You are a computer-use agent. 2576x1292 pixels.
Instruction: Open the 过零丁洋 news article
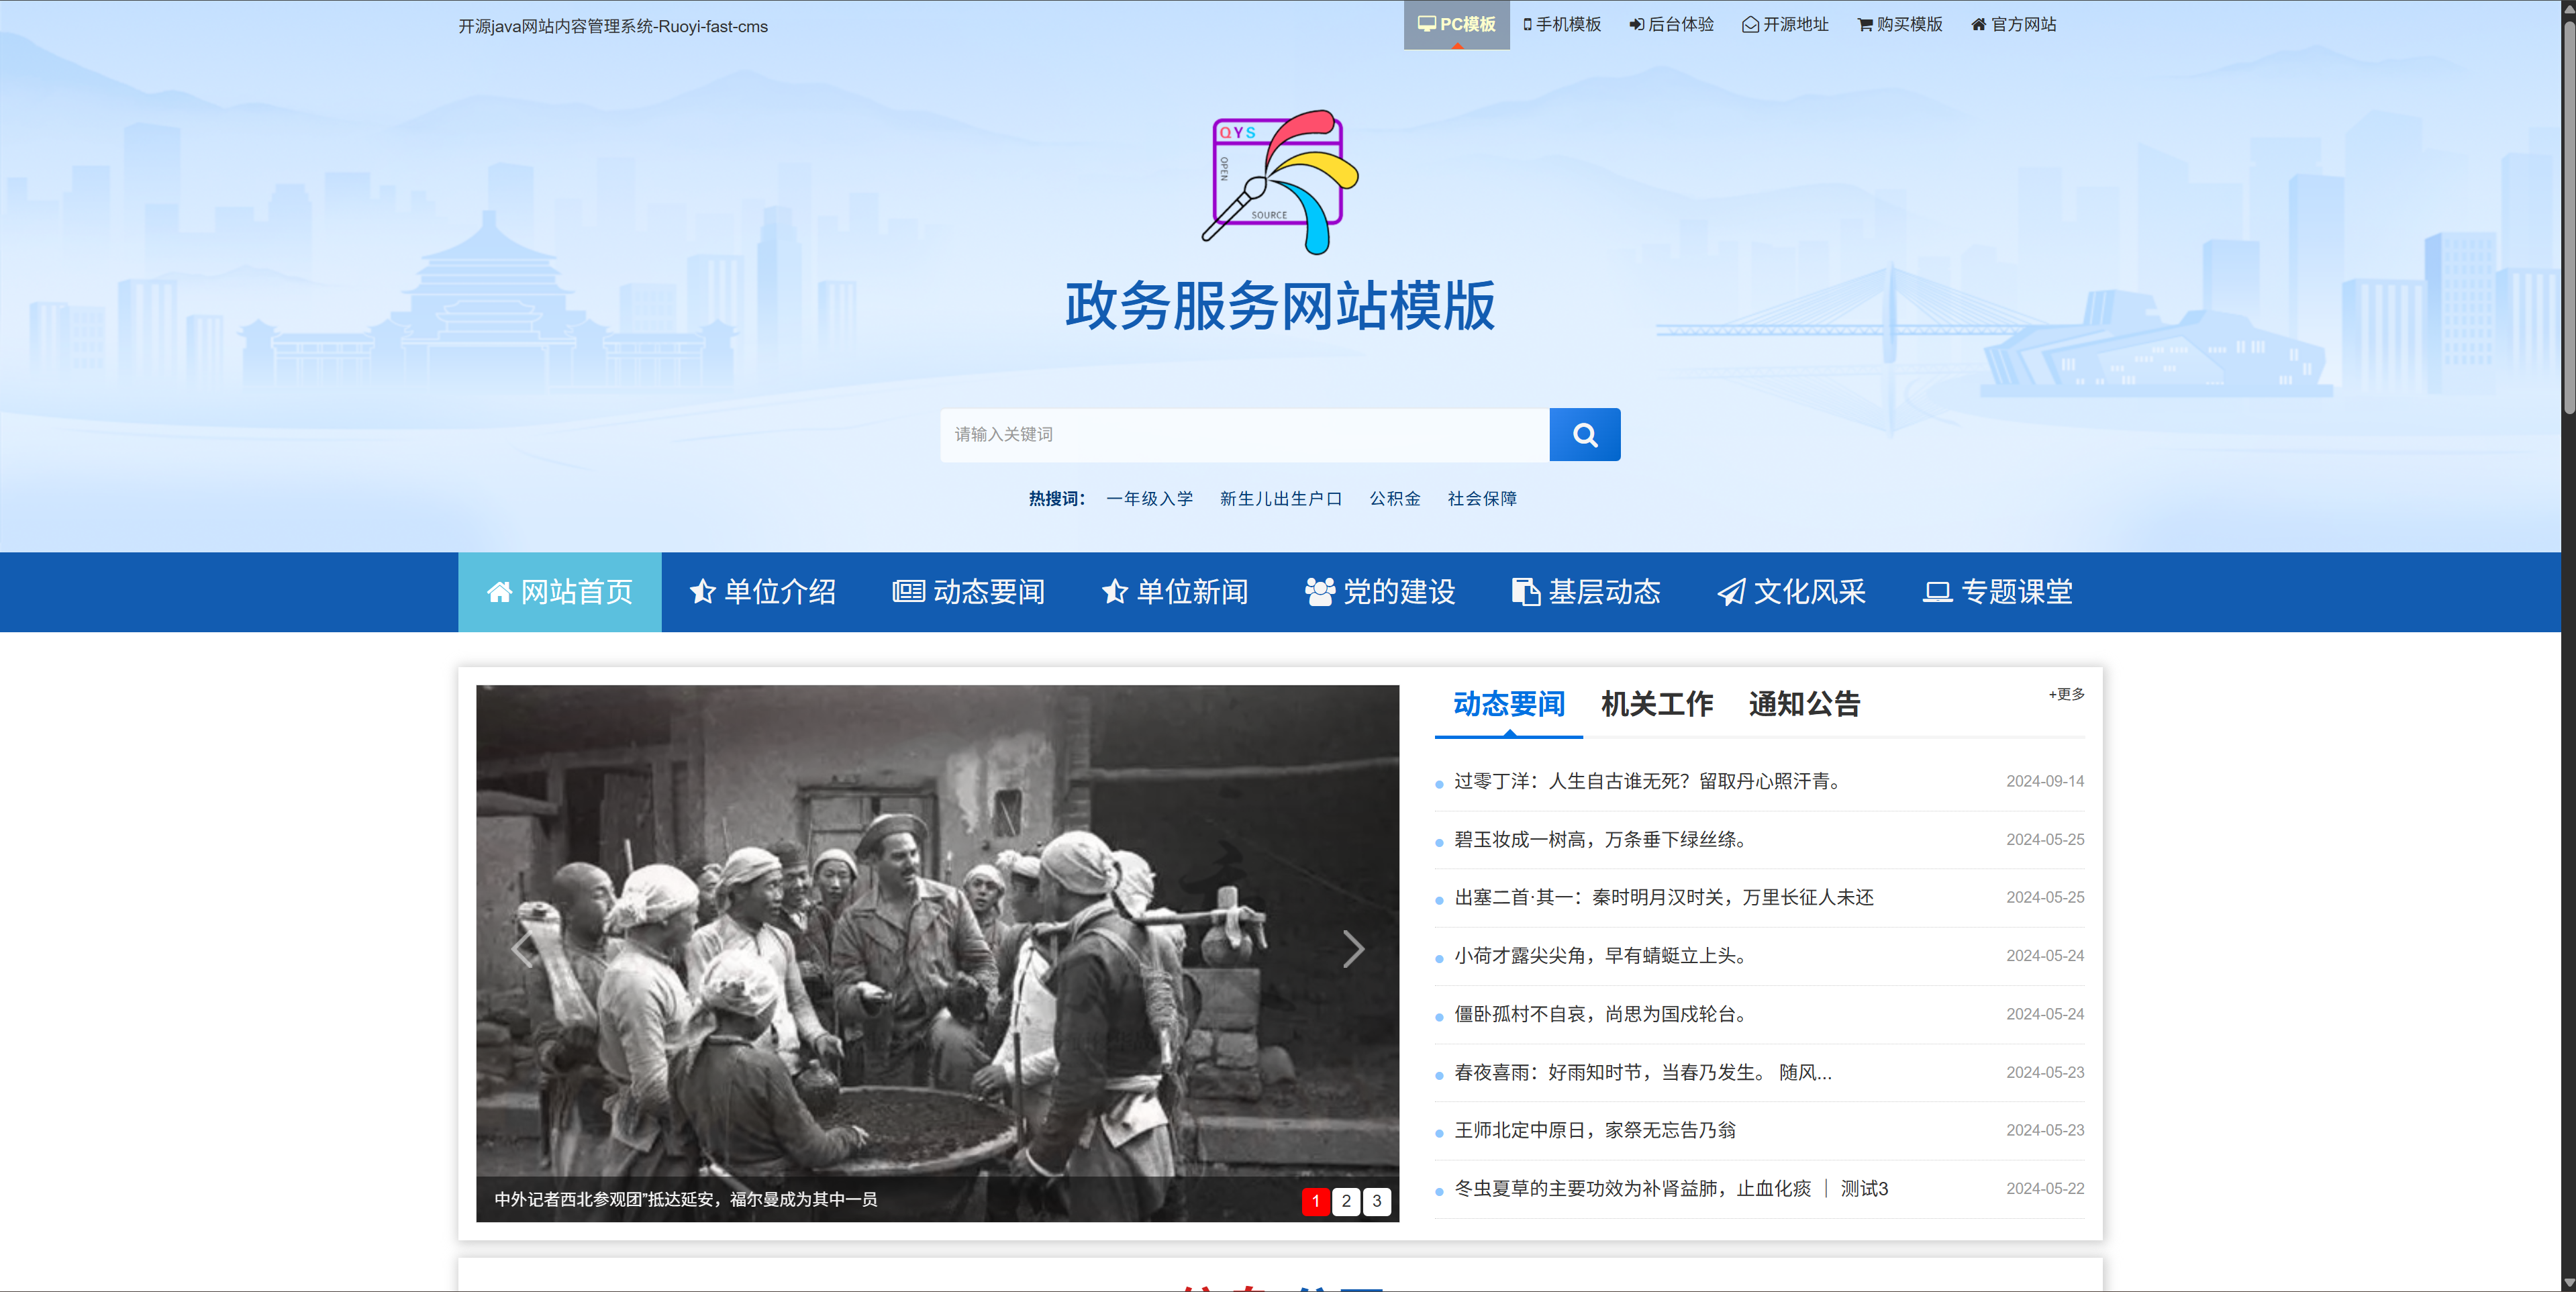tap(1650, 782)
